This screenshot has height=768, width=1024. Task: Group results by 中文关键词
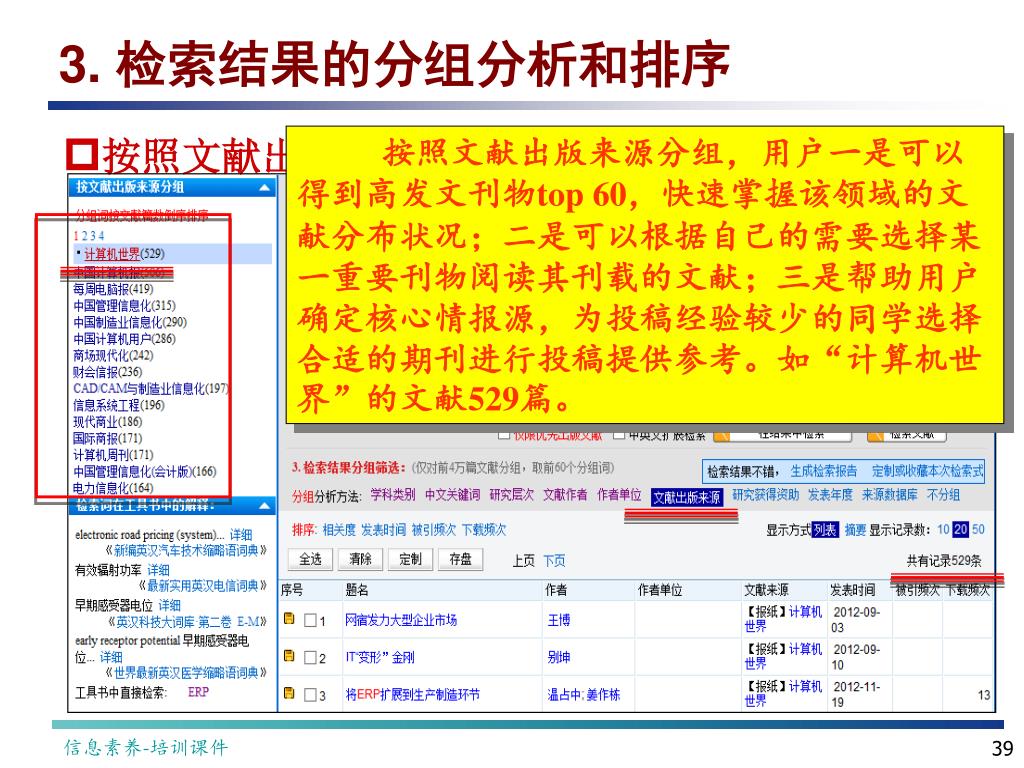[x=452, y=495]
